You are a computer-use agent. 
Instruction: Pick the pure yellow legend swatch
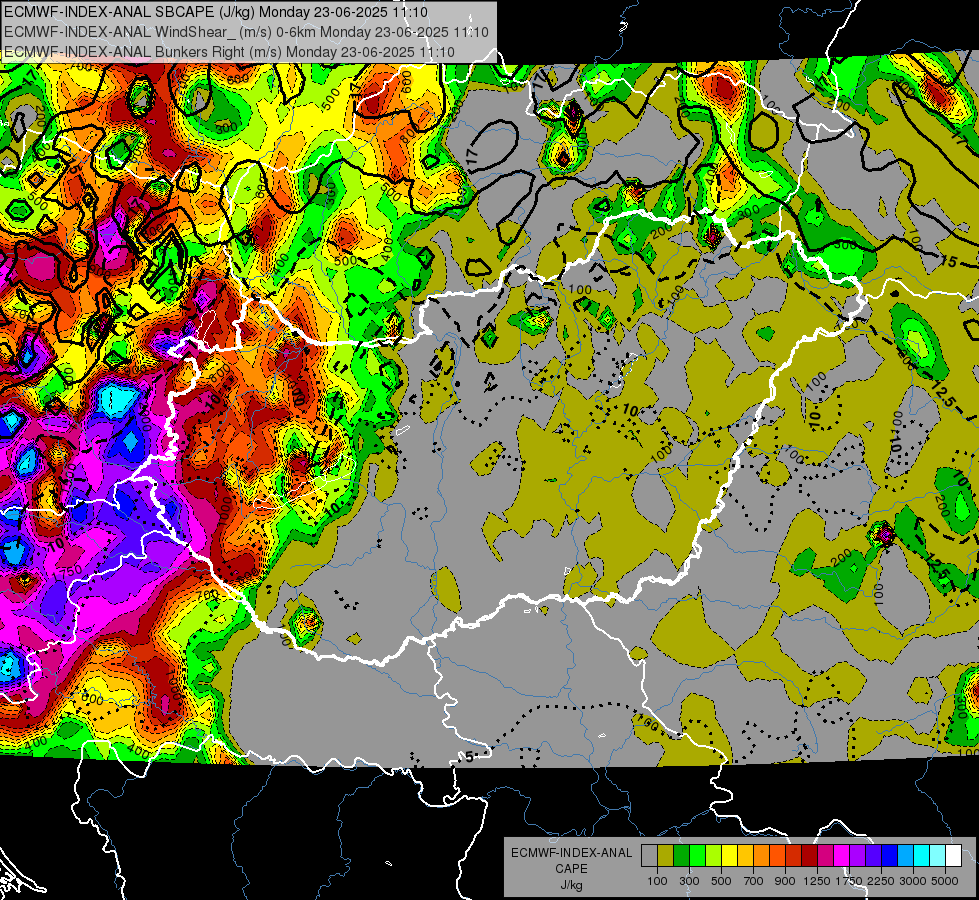pyautogui.click(x=729, y=856)
